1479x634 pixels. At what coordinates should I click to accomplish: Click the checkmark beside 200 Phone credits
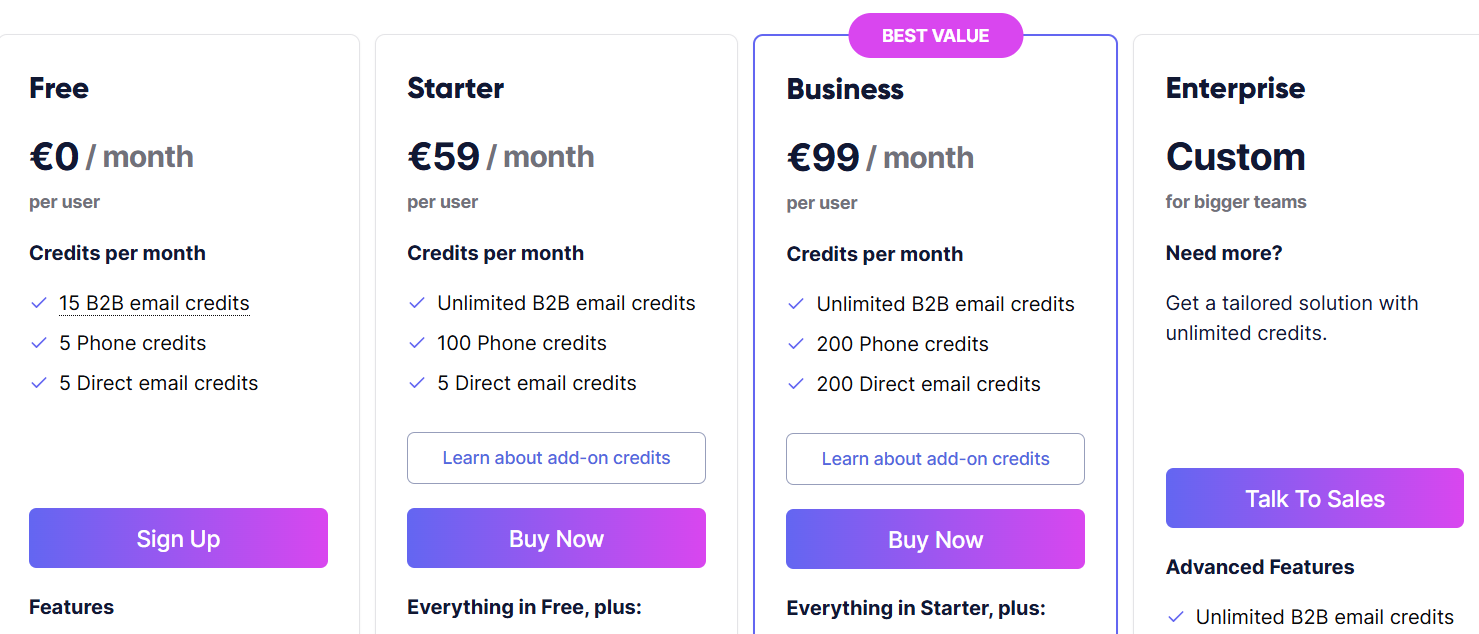pyautogui.click(x=796, y=343)
